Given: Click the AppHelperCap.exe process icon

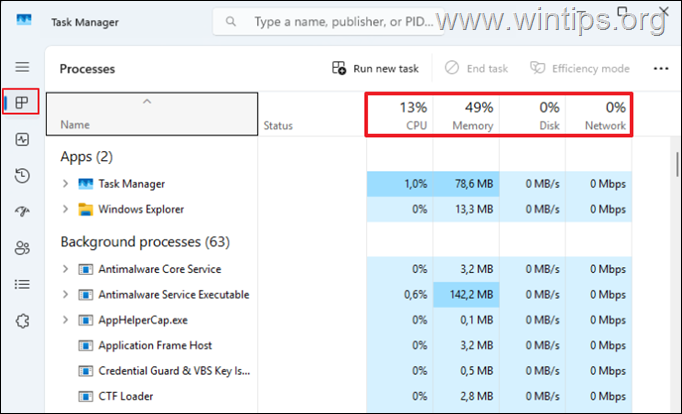Looking at the screenshot, I should click(x=86, y=321).
